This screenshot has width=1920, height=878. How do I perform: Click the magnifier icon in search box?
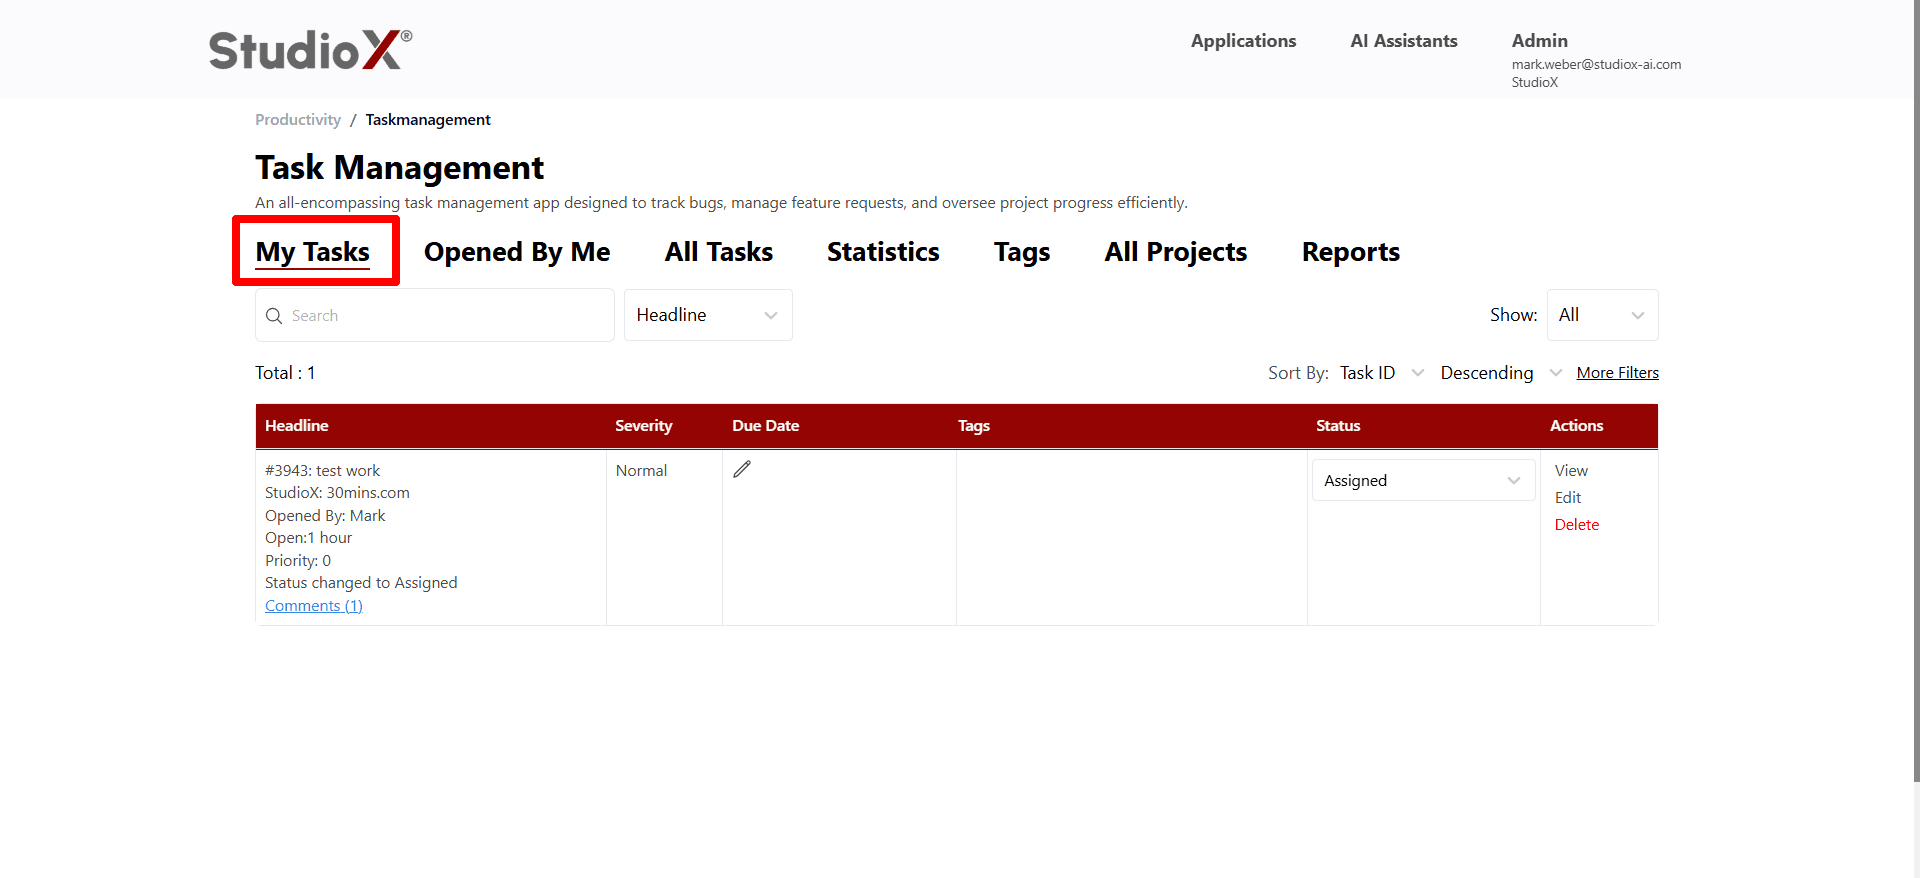tap(274, 316)
